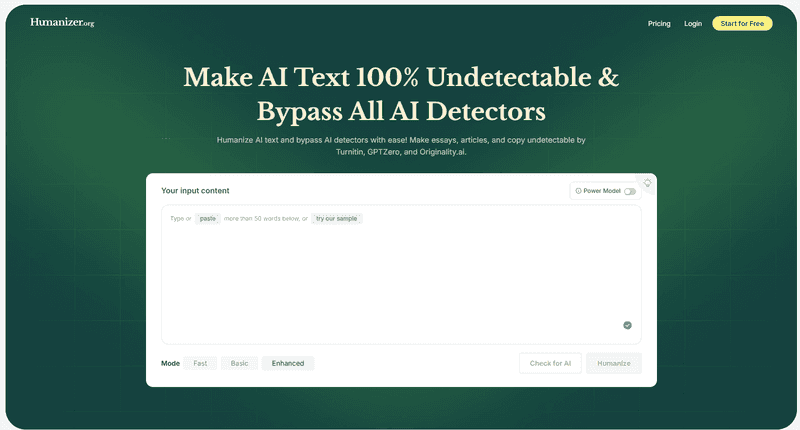The image size is (800, 430).
Task: Click the Mode label
Action: [x=170, y=363]
